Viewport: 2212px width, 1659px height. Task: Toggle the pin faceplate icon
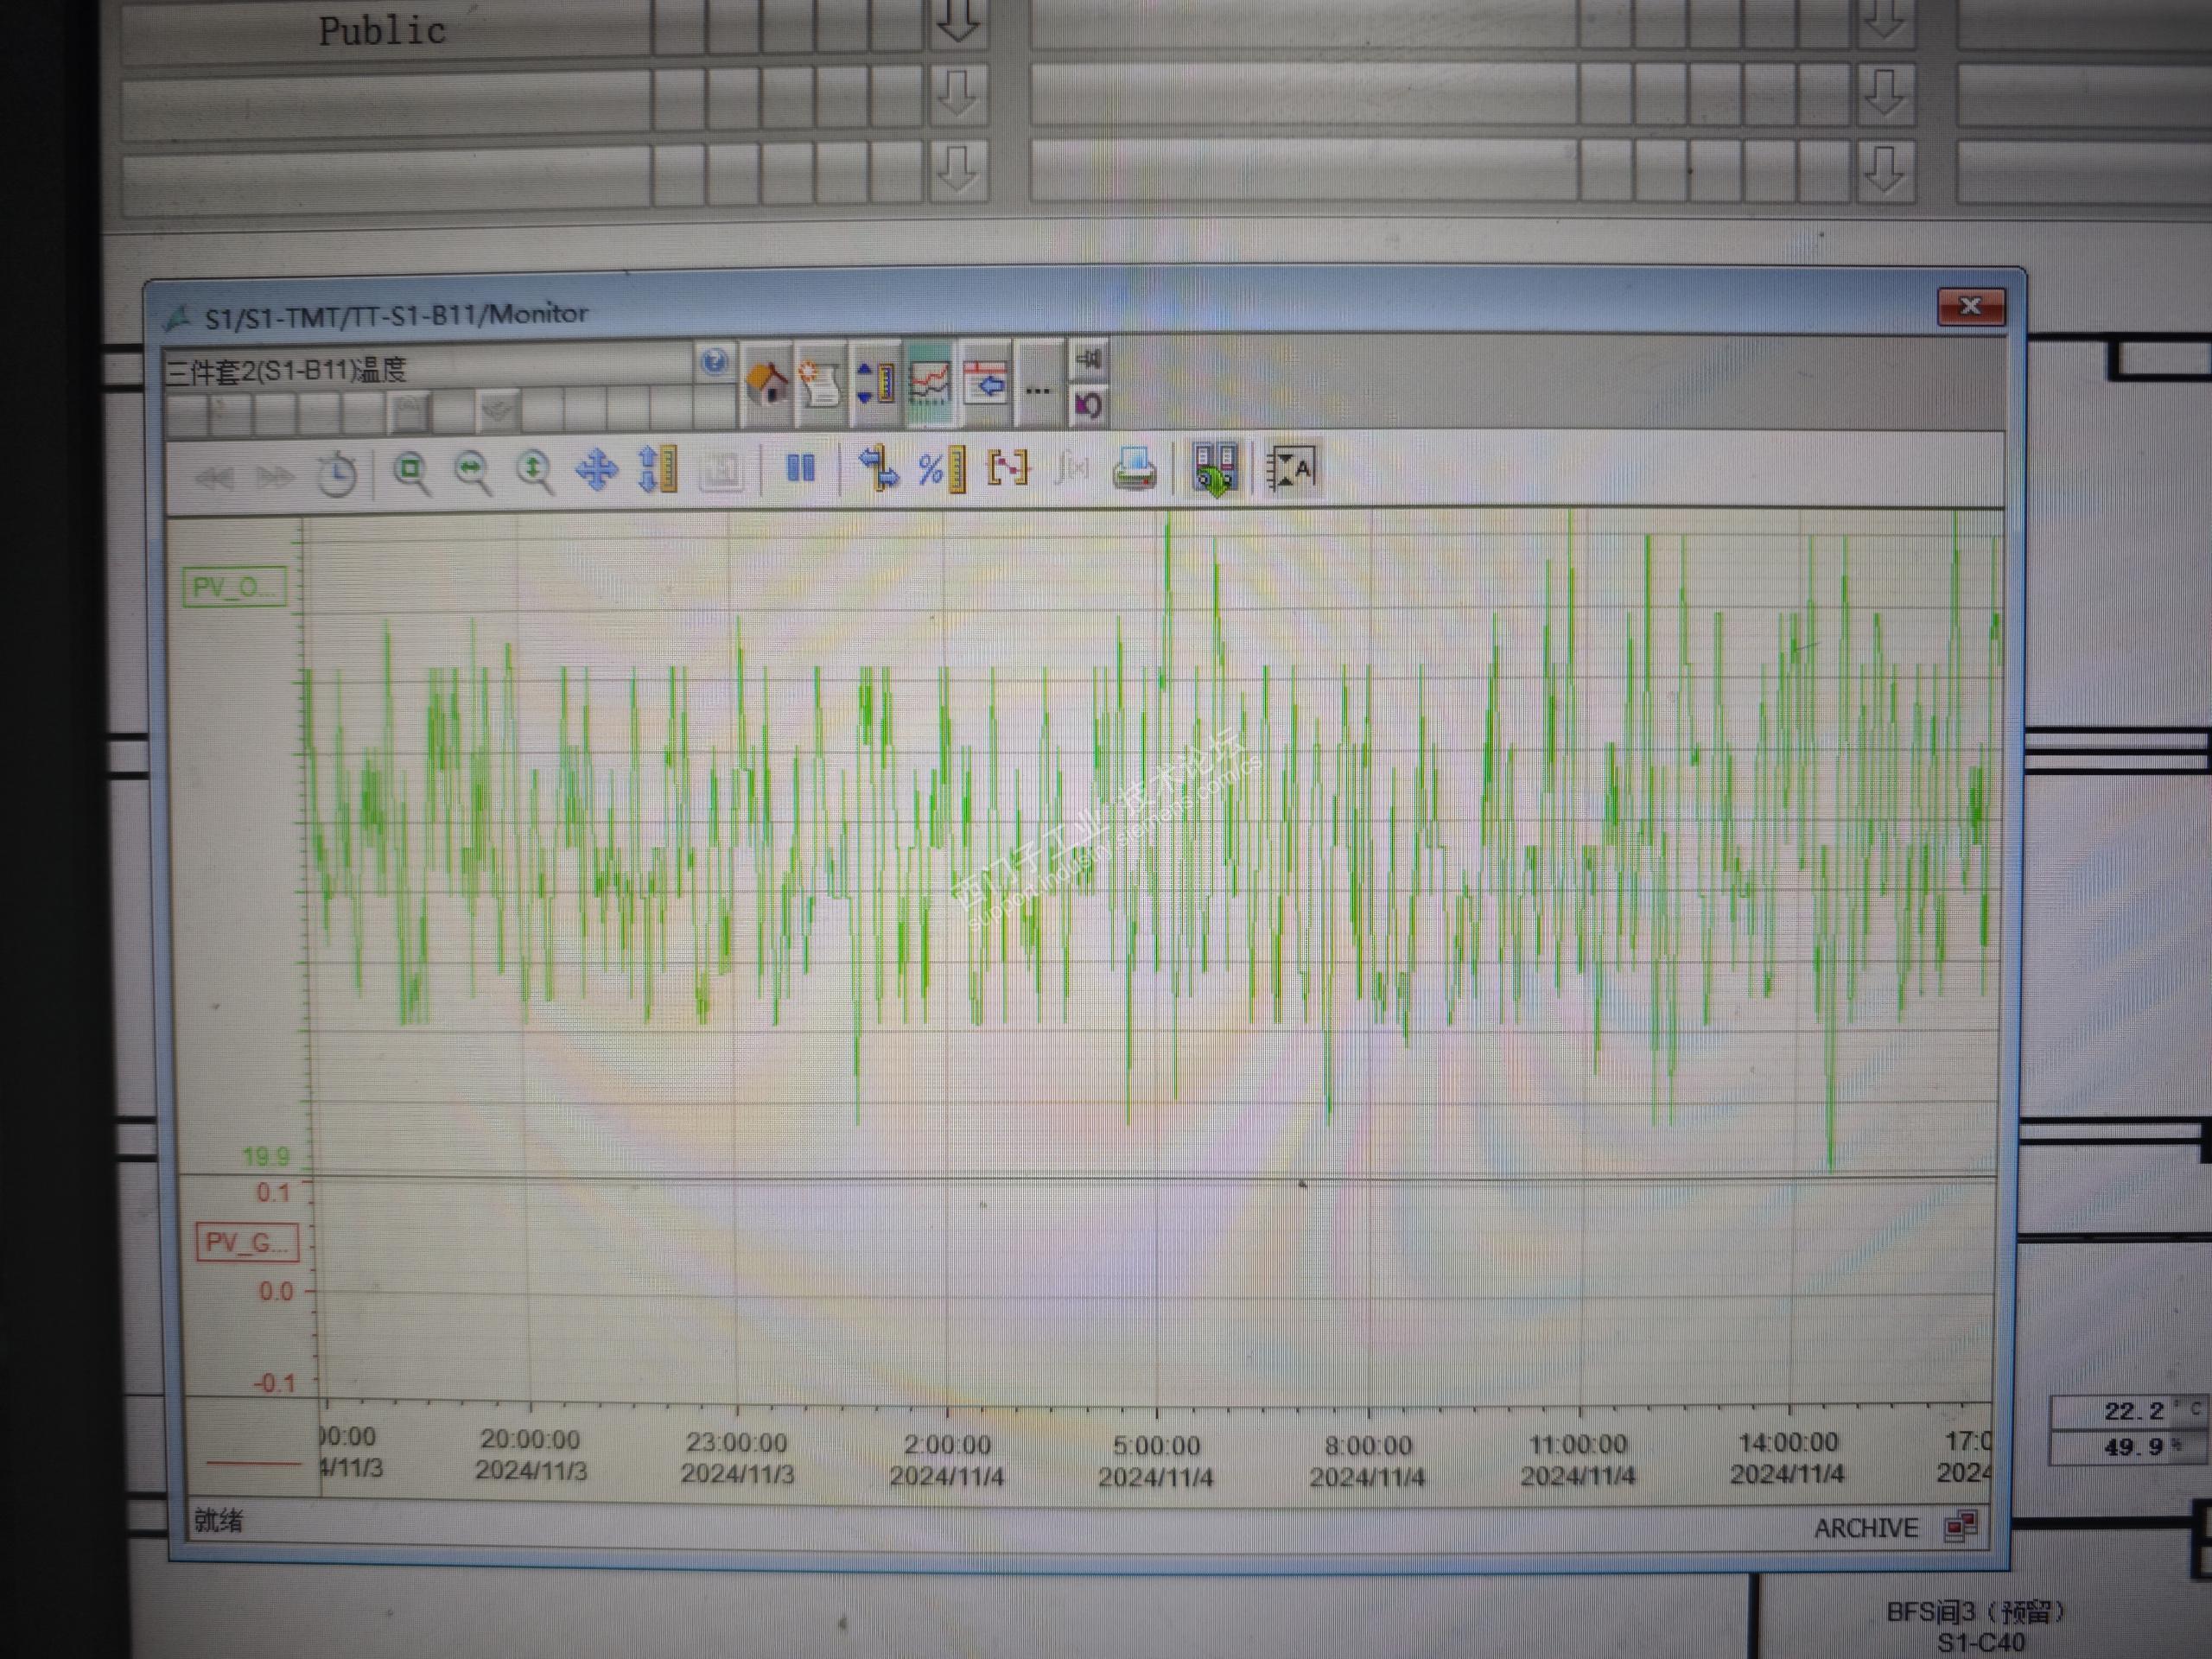coord(1088,358)
